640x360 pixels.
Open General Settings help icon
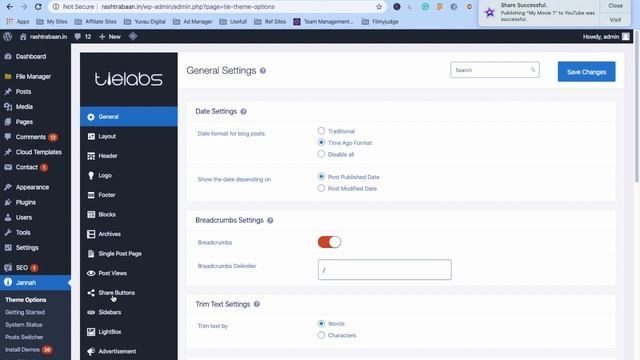point(263,71)
